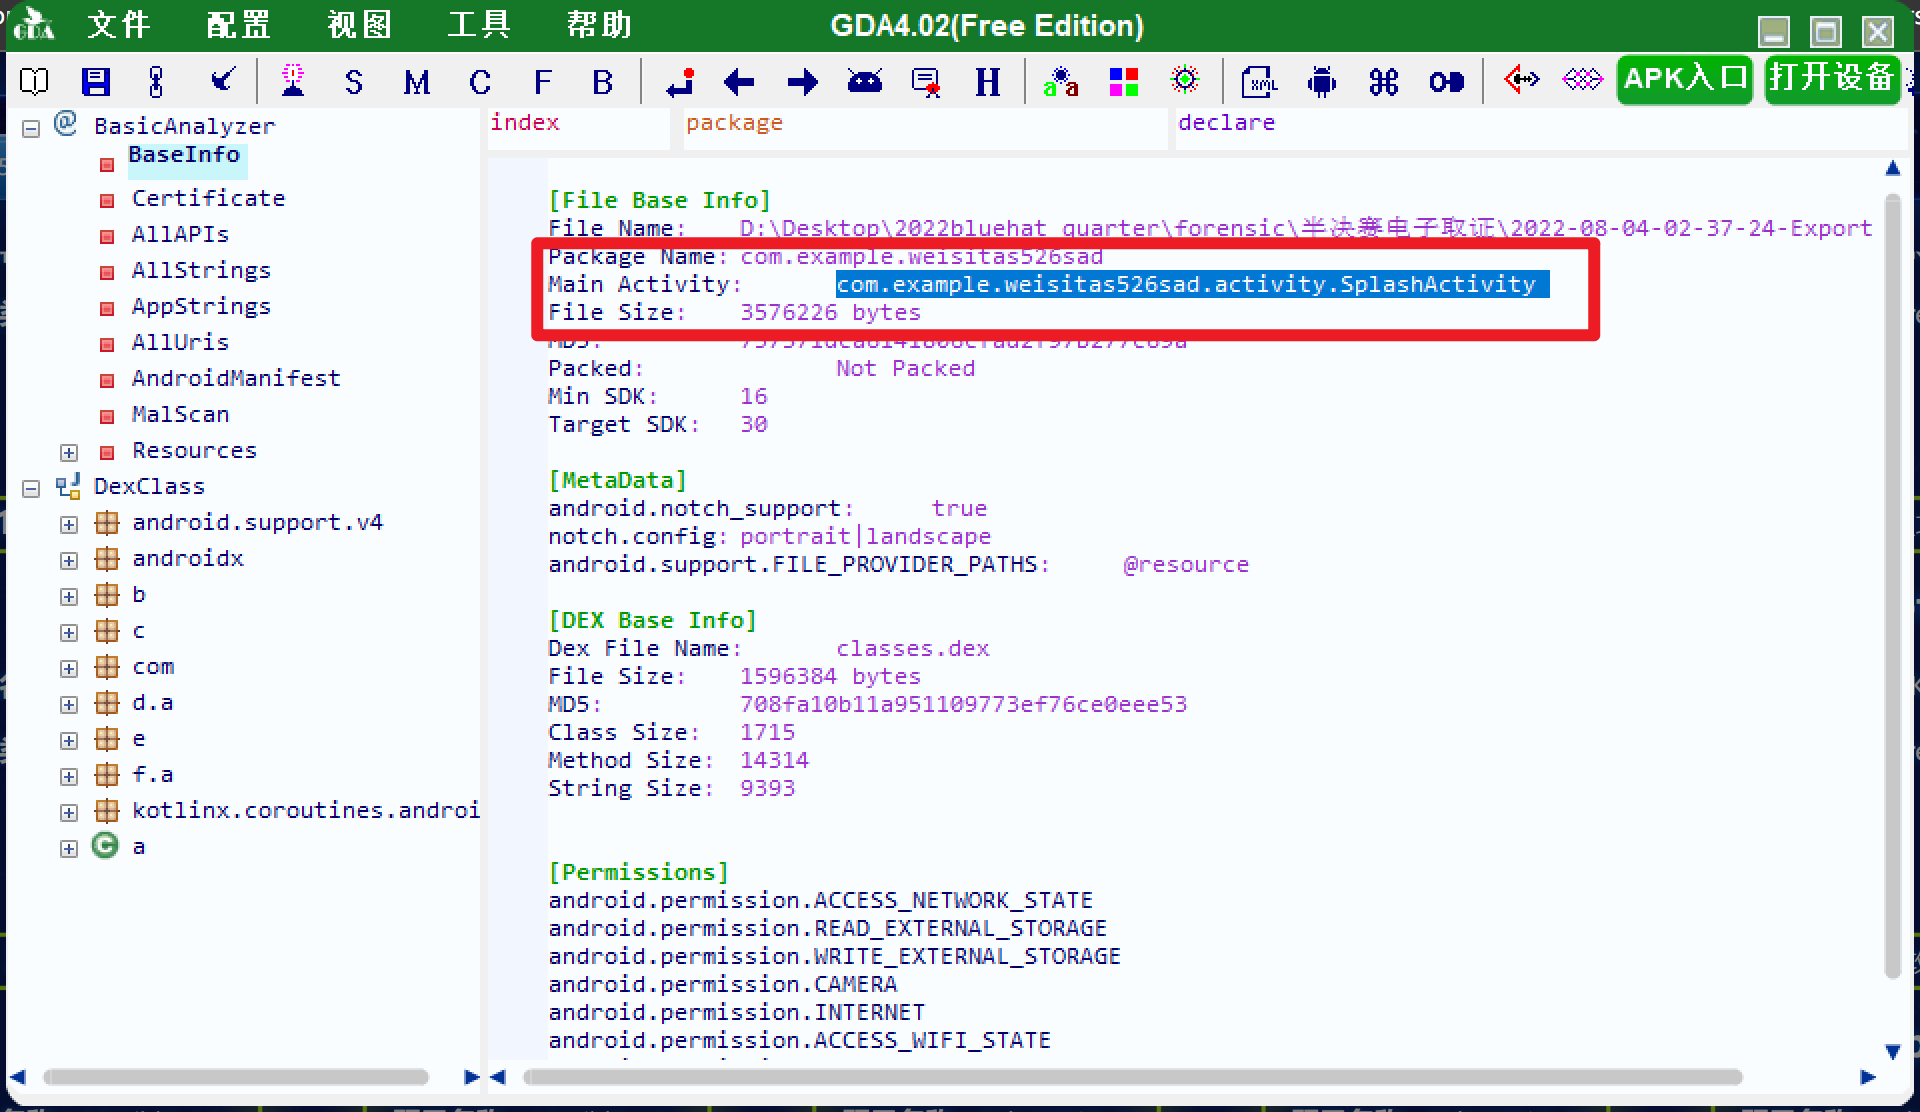Collapse the DexClass tree node
The width and height of the screenshot is (1920, 1112).
tap(31, 488)
